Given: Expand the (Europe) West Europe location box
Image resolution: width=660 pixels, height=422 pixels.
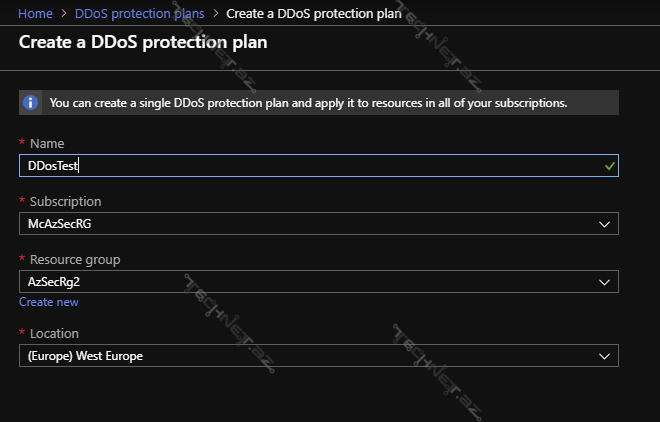Looking at the screenshot, I should pyautogui.click(x=300, y=356).
